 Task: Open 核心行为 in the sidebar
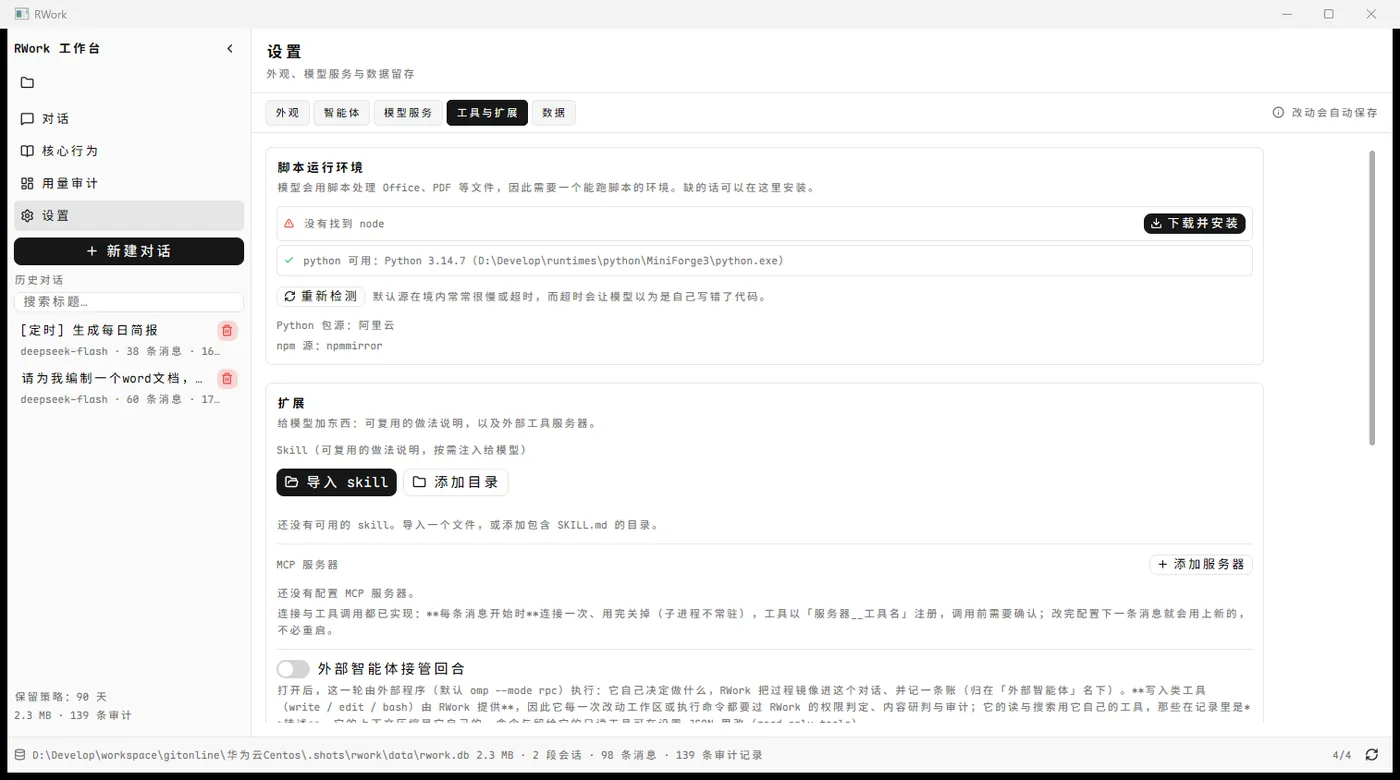click(129, 151)
